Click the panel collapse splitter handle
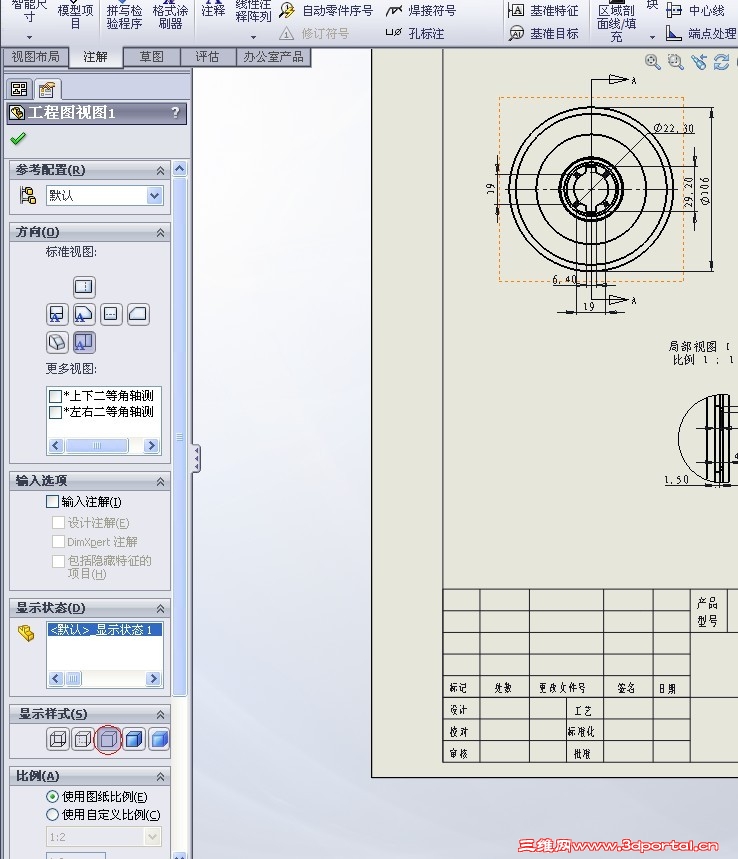Viewport: 738px width, 859px height. point(196,459)
